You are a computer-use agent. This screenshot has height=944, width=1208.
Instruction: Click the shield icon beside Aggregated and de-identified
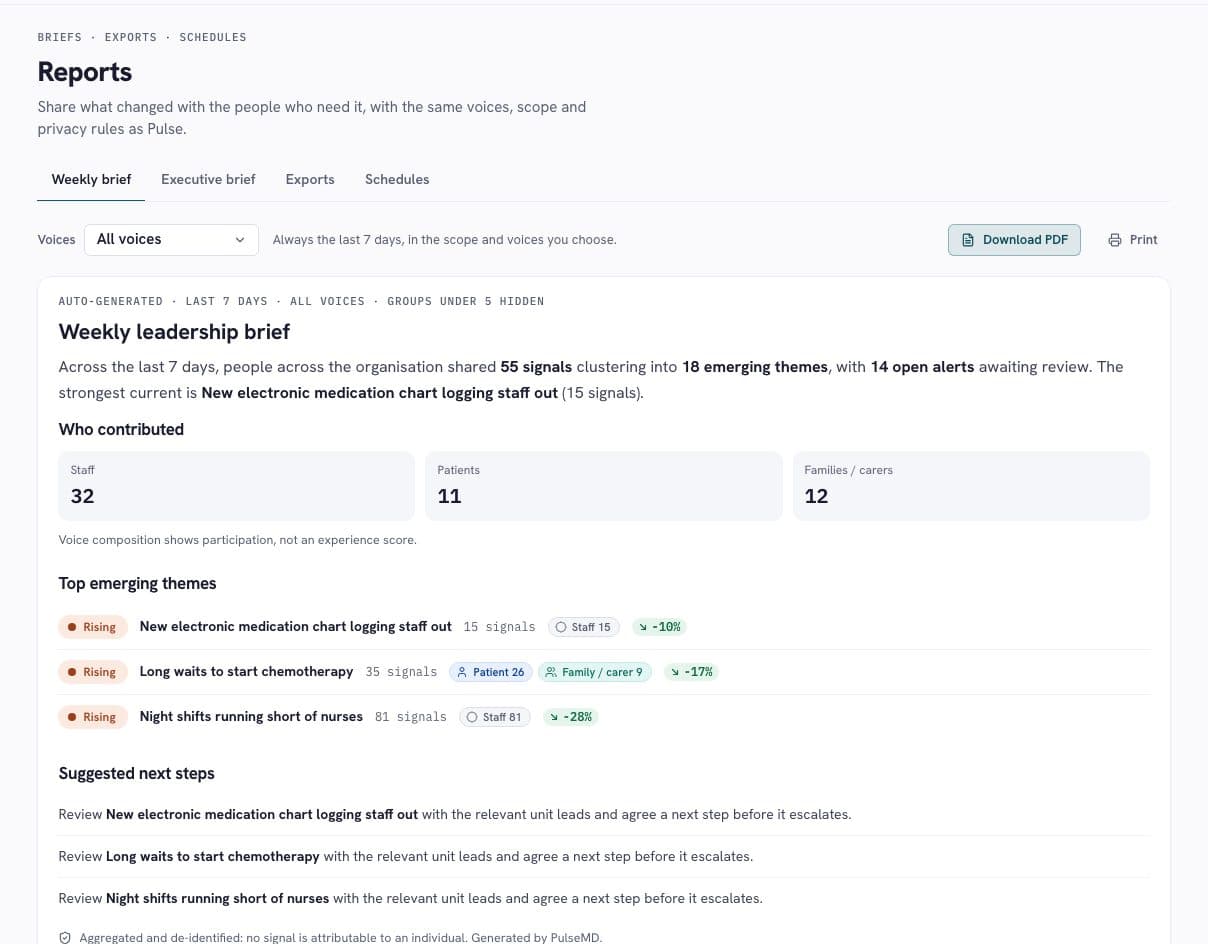65,938
